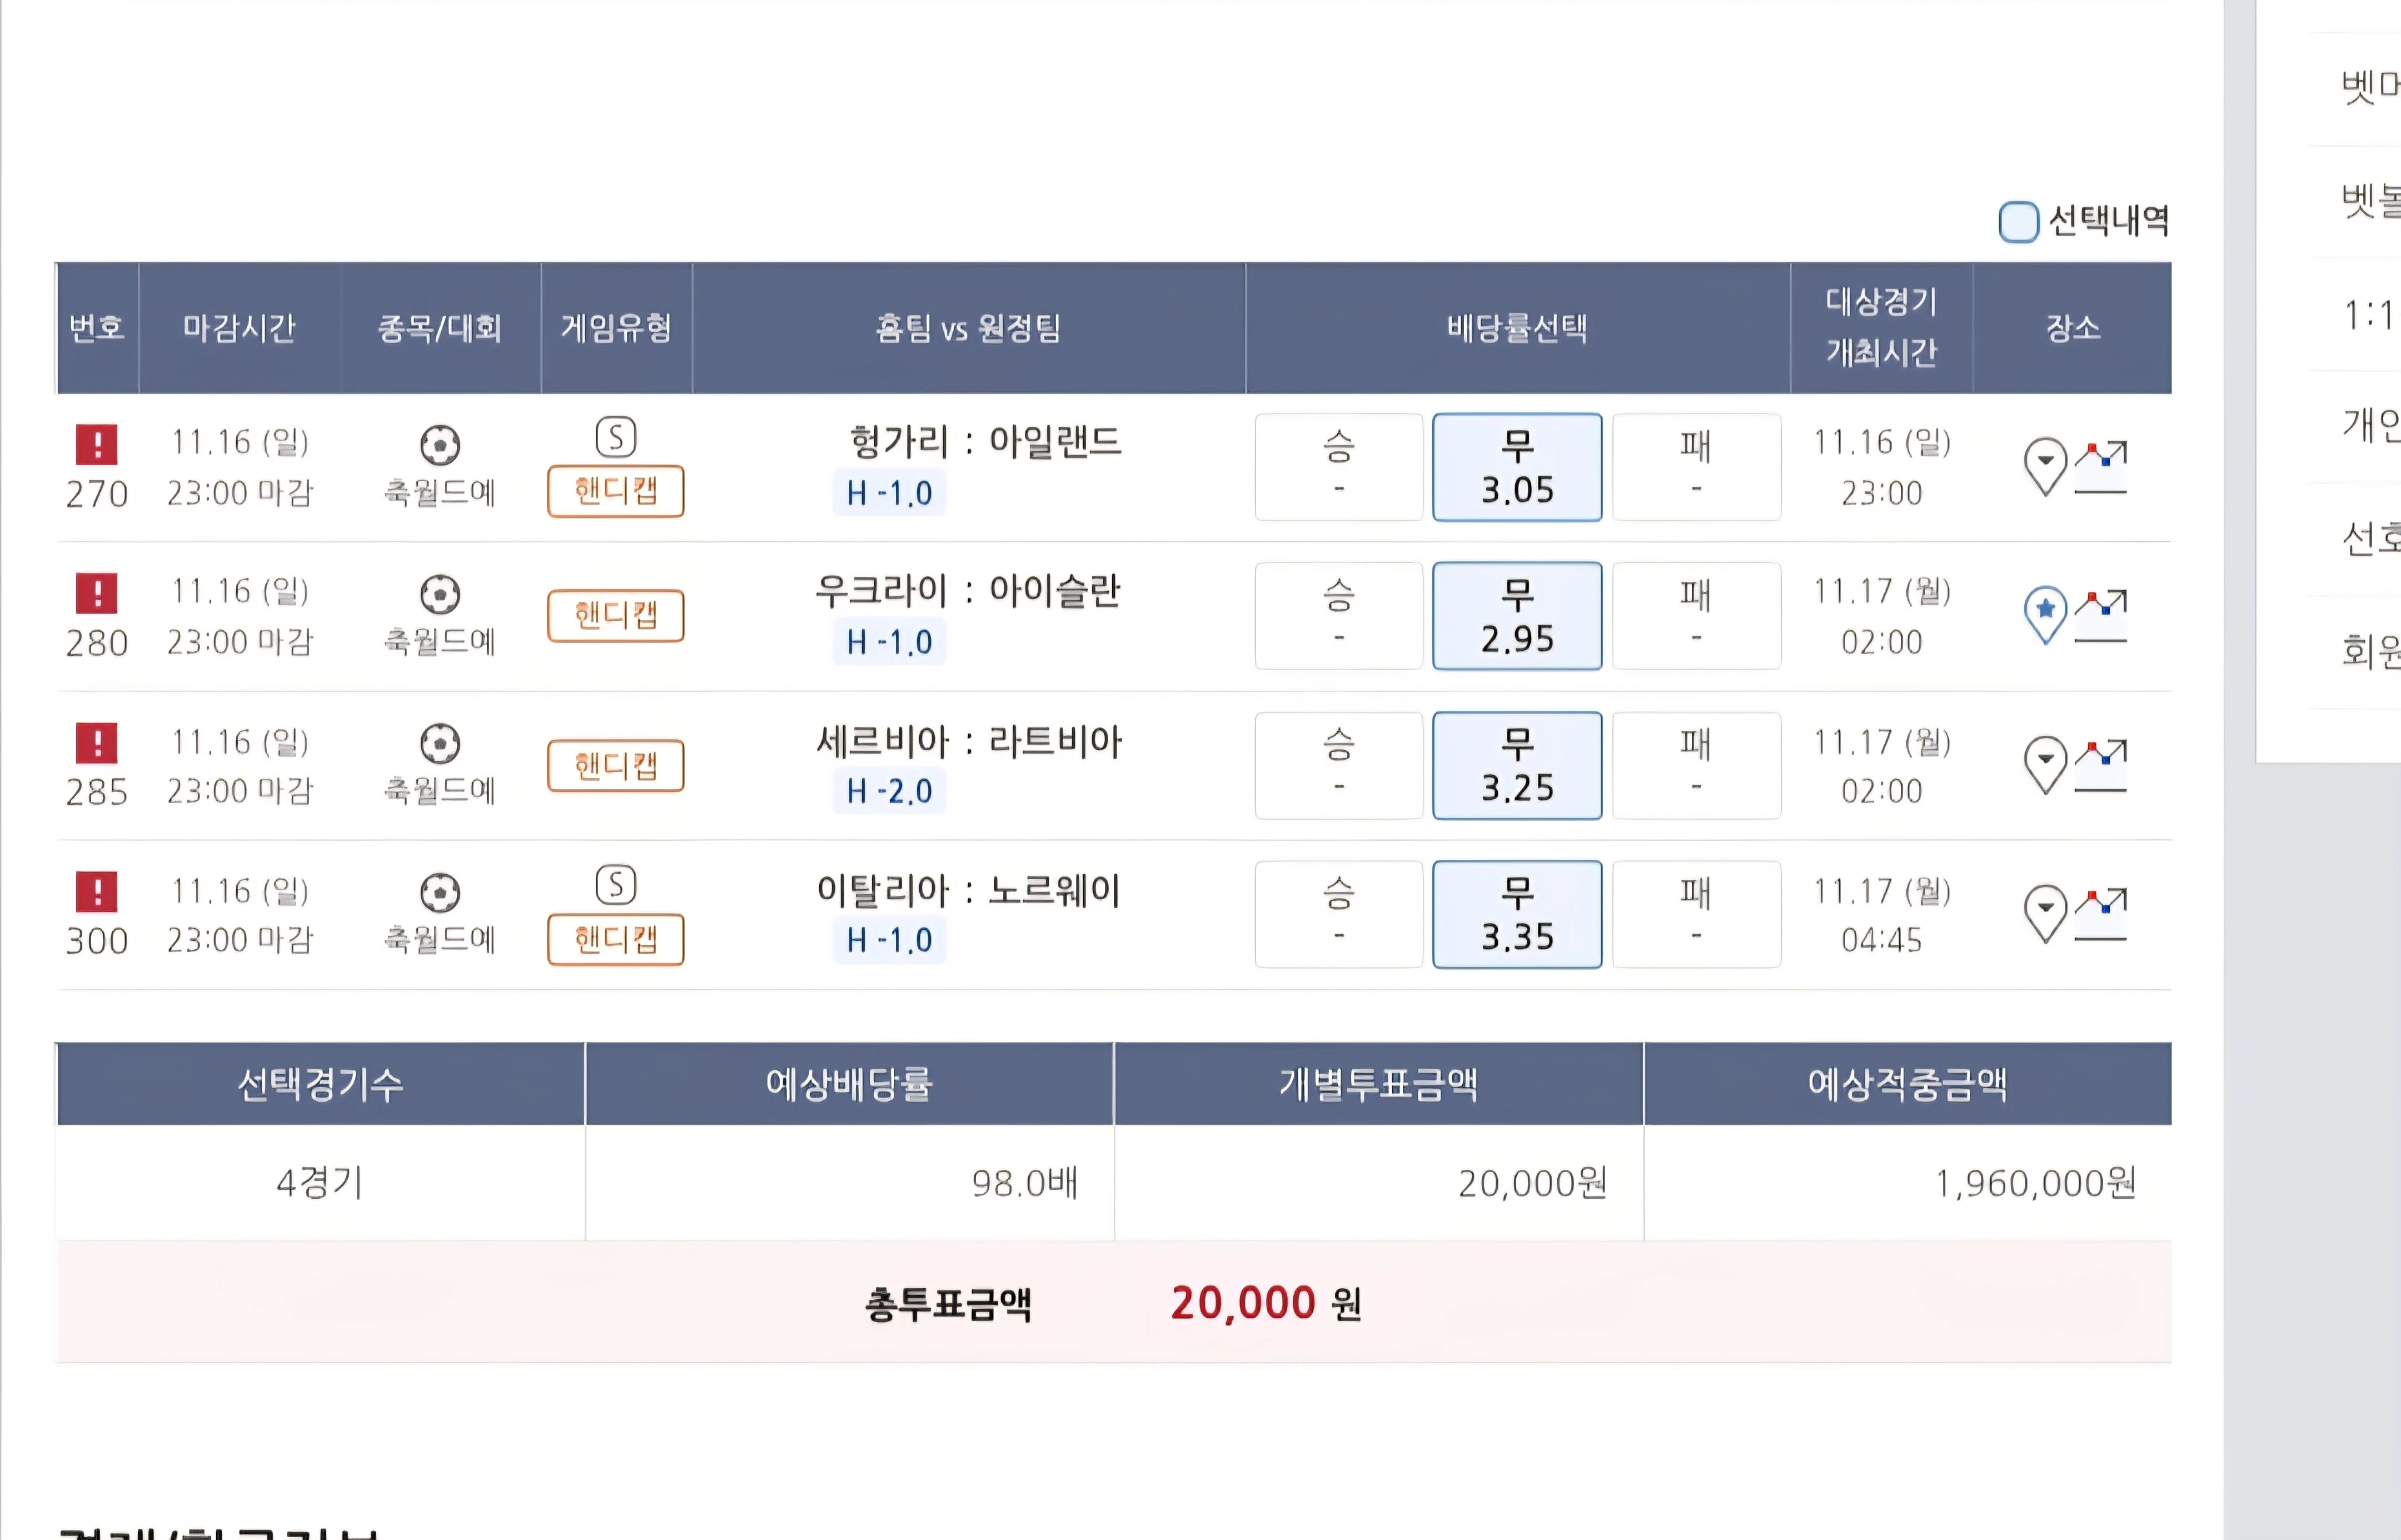The image size is (2401, 1540).
Task: Select 승 option for Serbia match
Action: (1339, 765)
